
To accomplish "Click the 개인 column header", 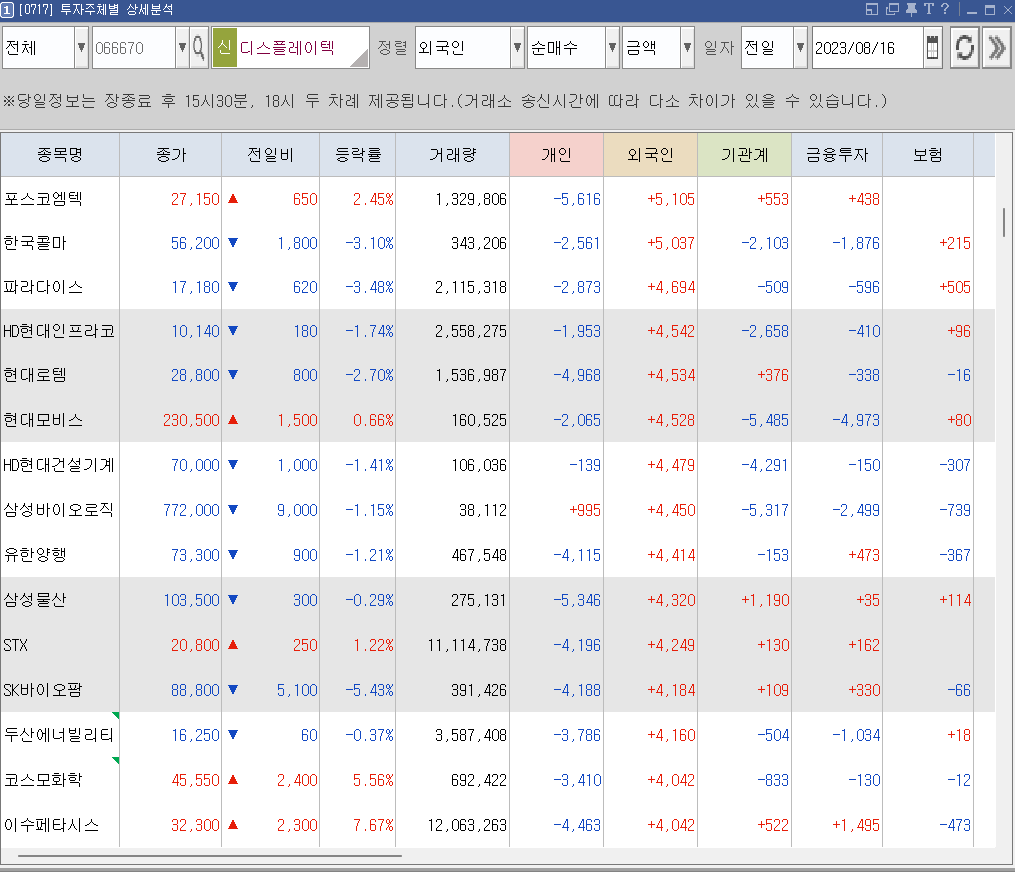I will 557,155.
